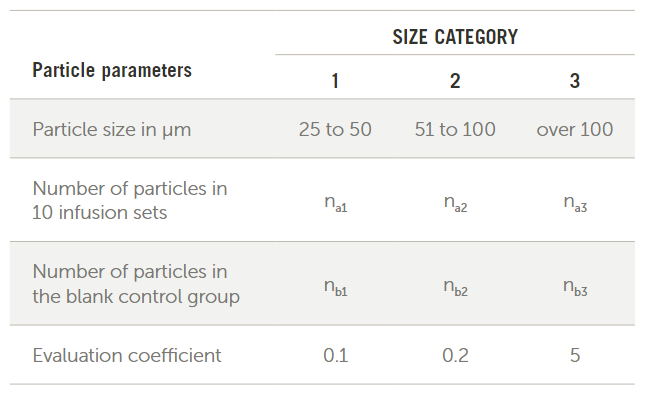Select the blank control group row label
Image resolution: width=646 pixels, height=393 pixels.
[x=136, y=284]
